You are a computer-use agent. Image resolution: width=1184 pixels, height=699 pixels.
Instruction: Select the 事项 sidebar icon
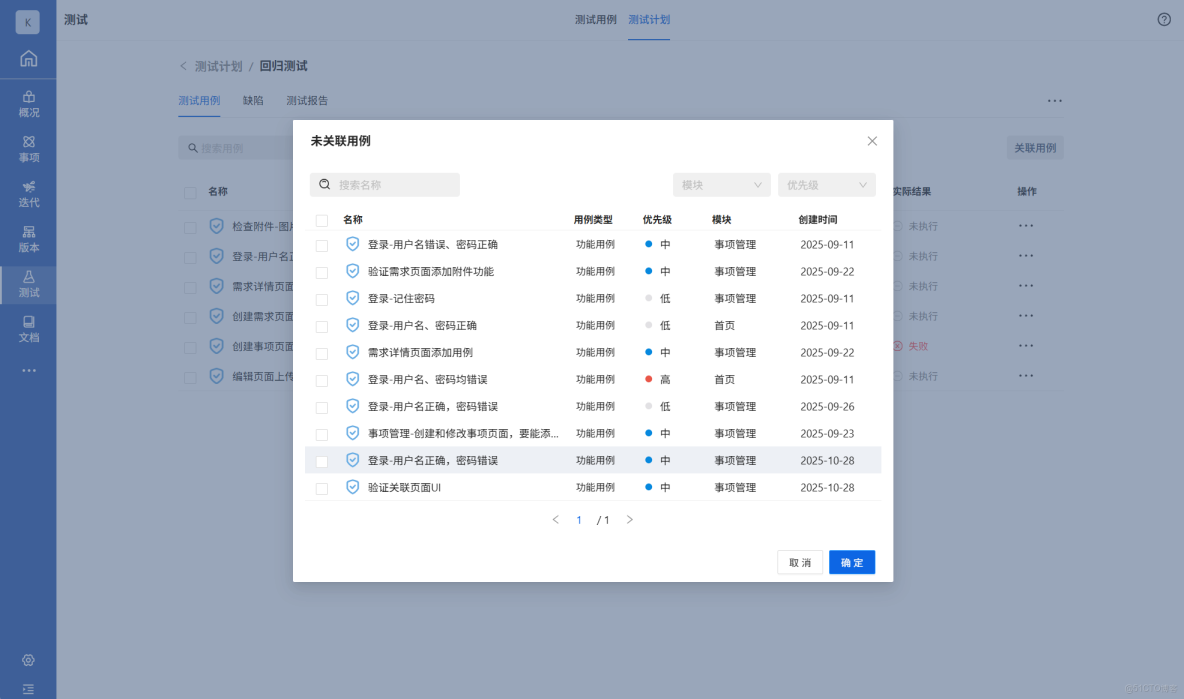pyautogui.click(x=28, y=150)
